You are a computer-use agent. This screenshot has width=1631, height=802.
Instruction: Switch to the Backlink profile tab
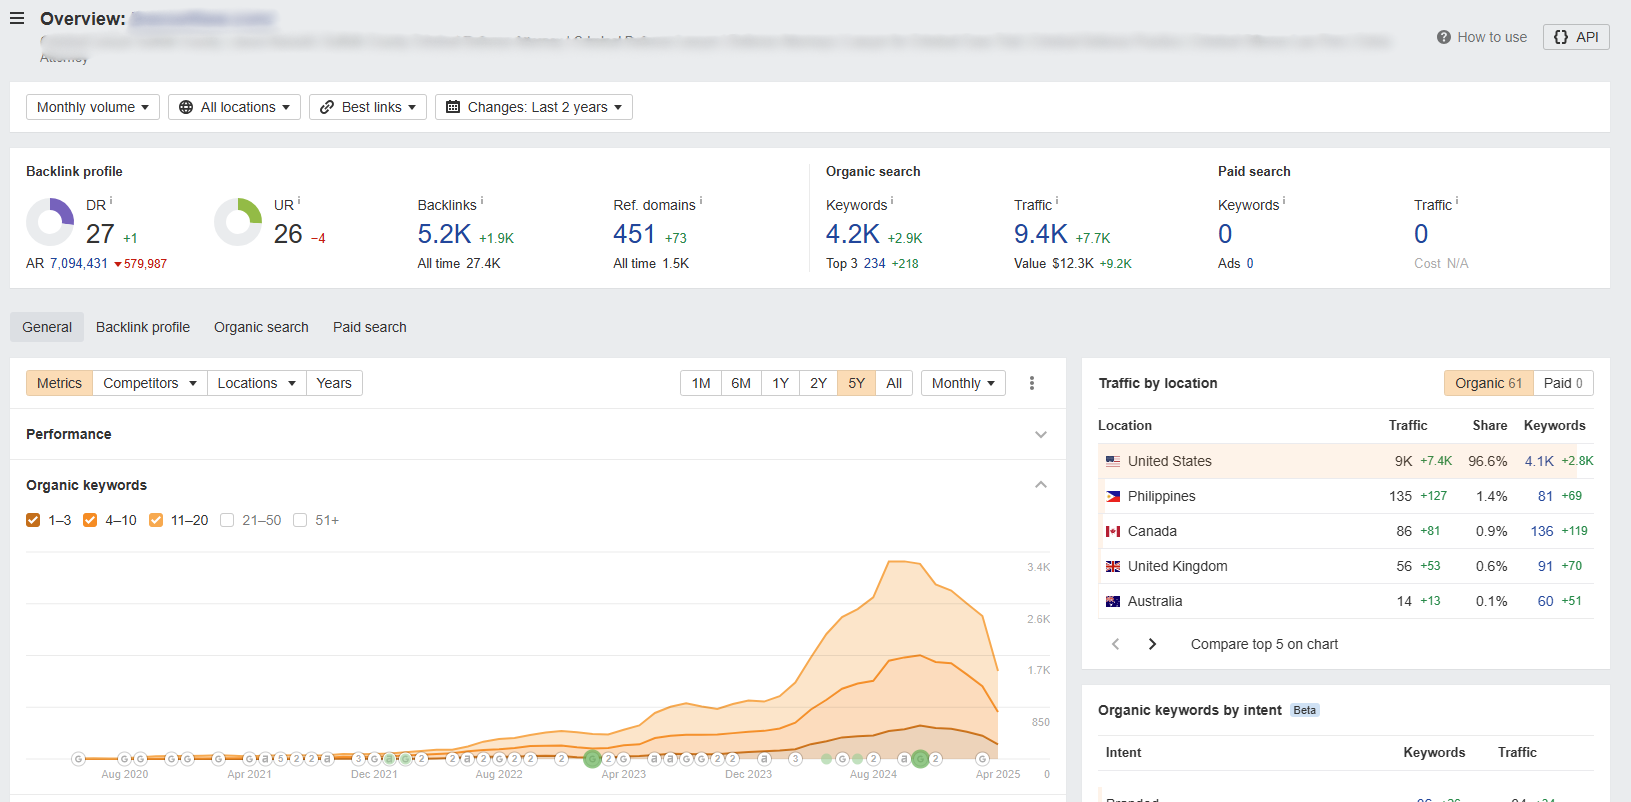143,327
